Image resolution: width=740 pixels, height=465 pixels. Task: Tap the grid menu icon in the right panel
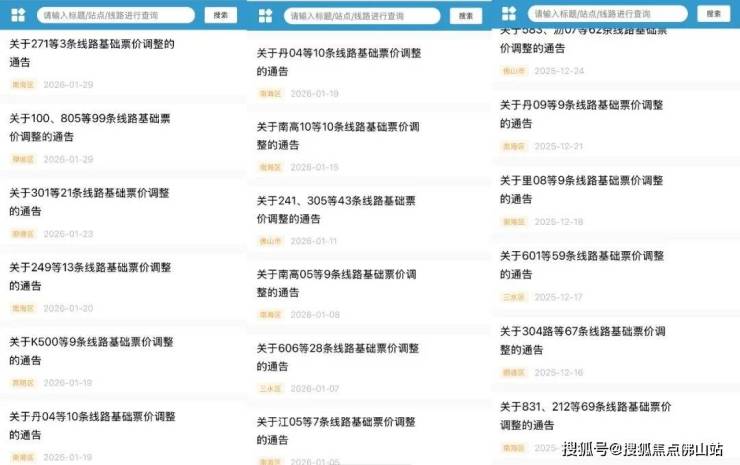coord(509,14)
